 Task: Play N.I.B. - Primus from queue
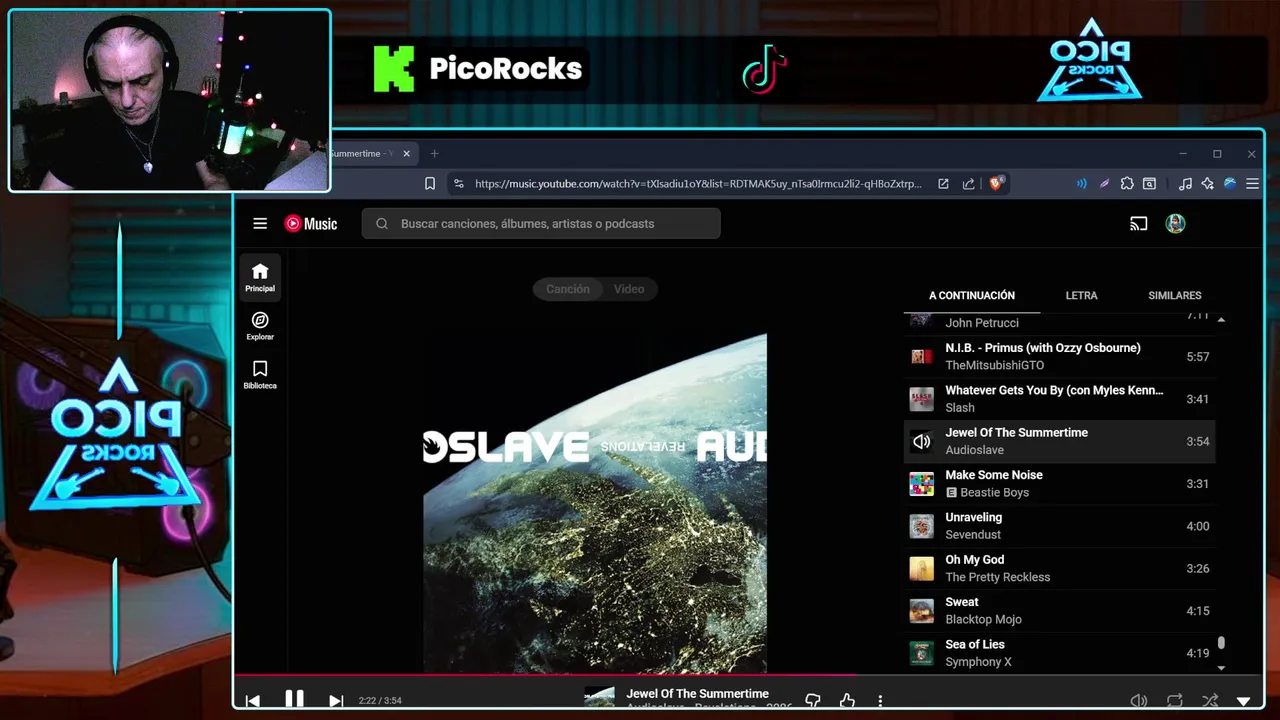pyautogui.click(x=1060, y=357)
